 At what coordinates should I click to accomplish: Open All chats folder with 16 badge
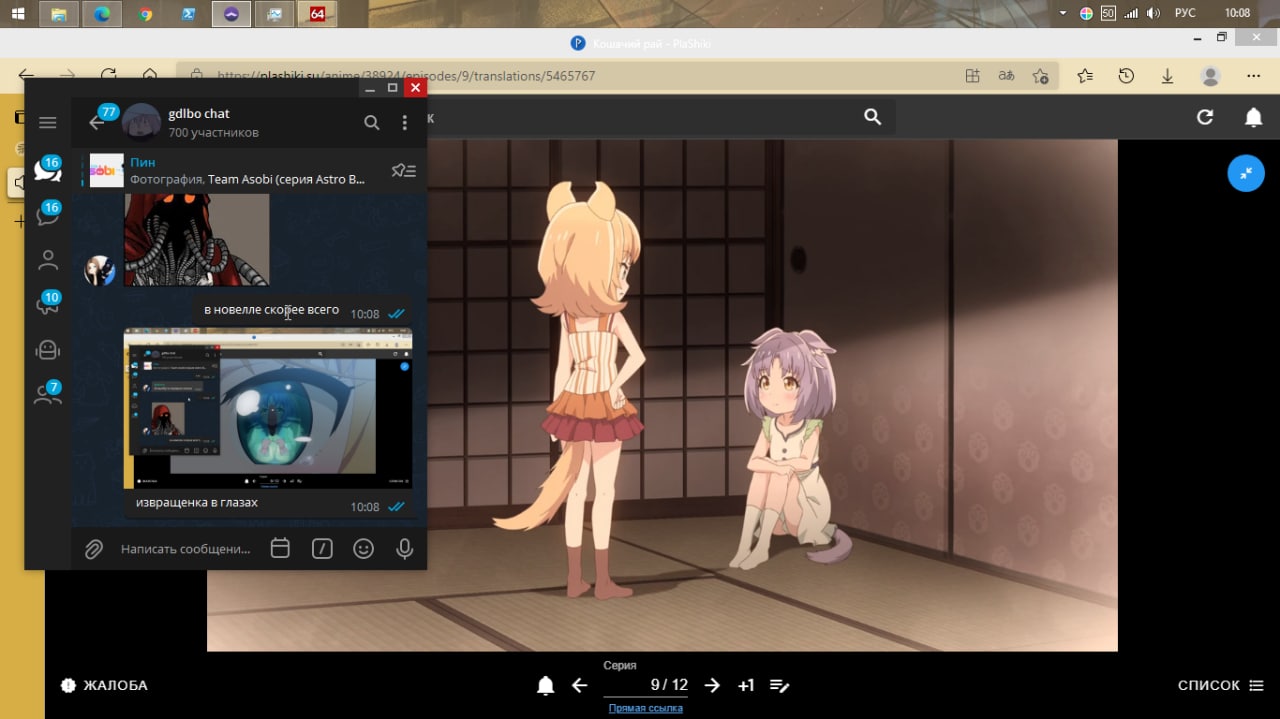[47, 168]
